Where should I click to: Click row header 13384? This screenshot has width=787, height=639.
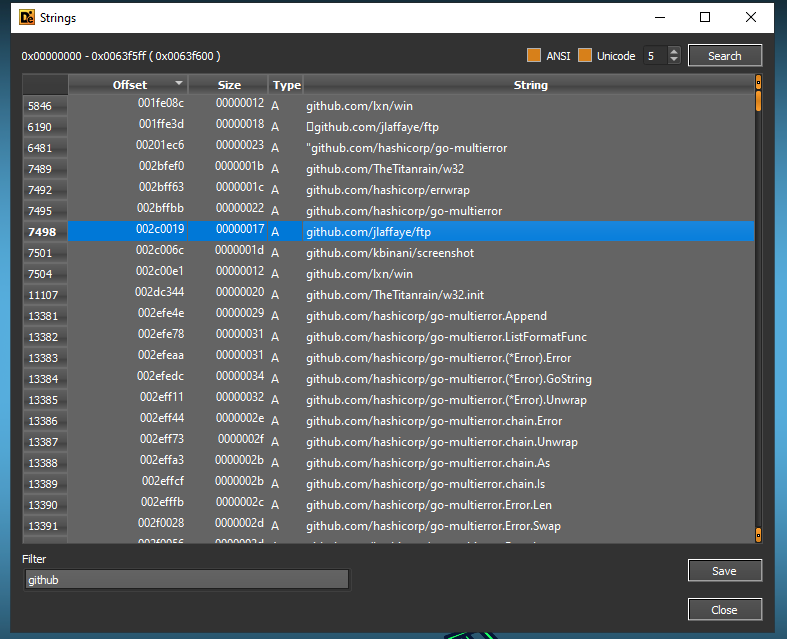45,379
